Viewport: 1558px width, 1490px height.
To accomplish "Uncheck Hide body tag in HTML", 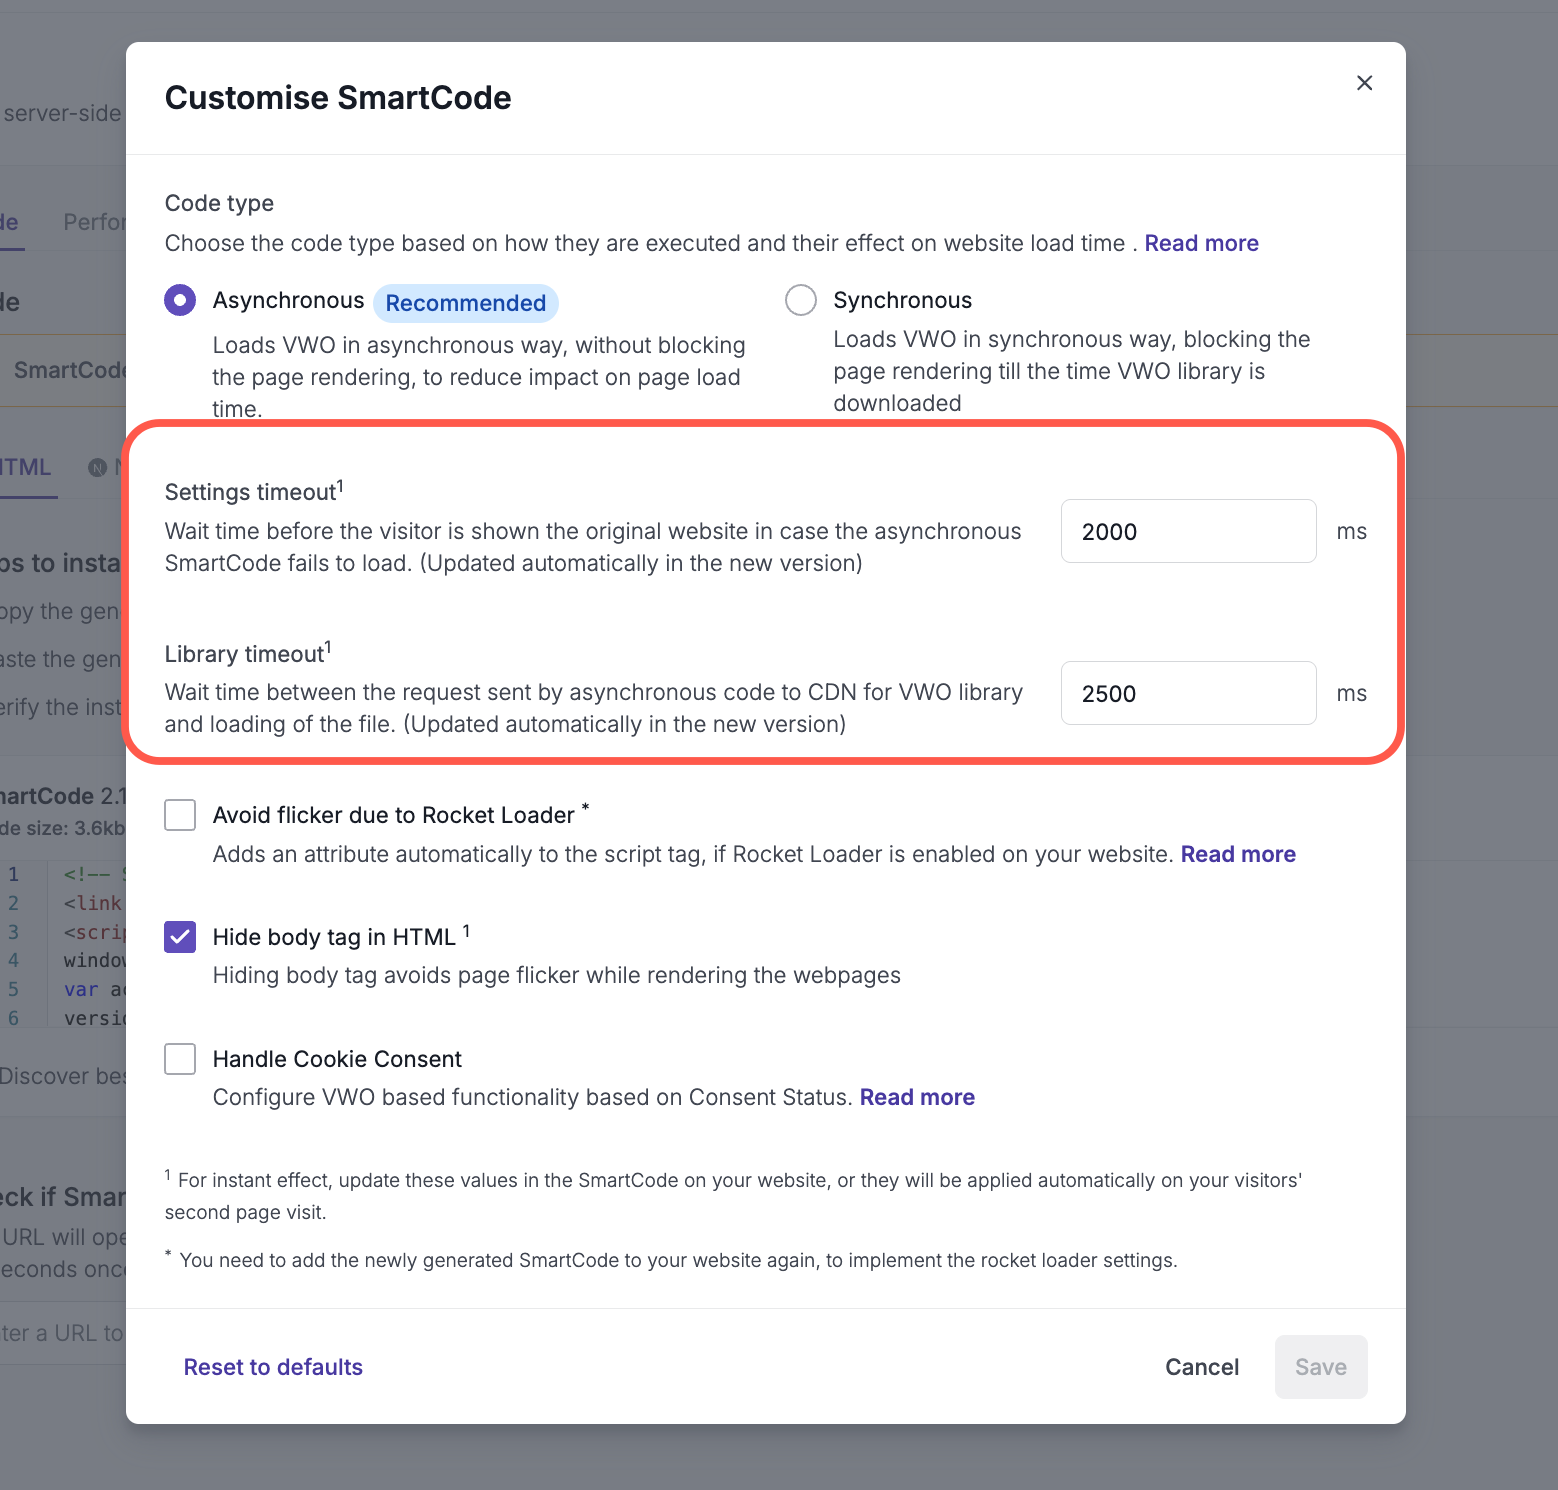I will 180,937.
